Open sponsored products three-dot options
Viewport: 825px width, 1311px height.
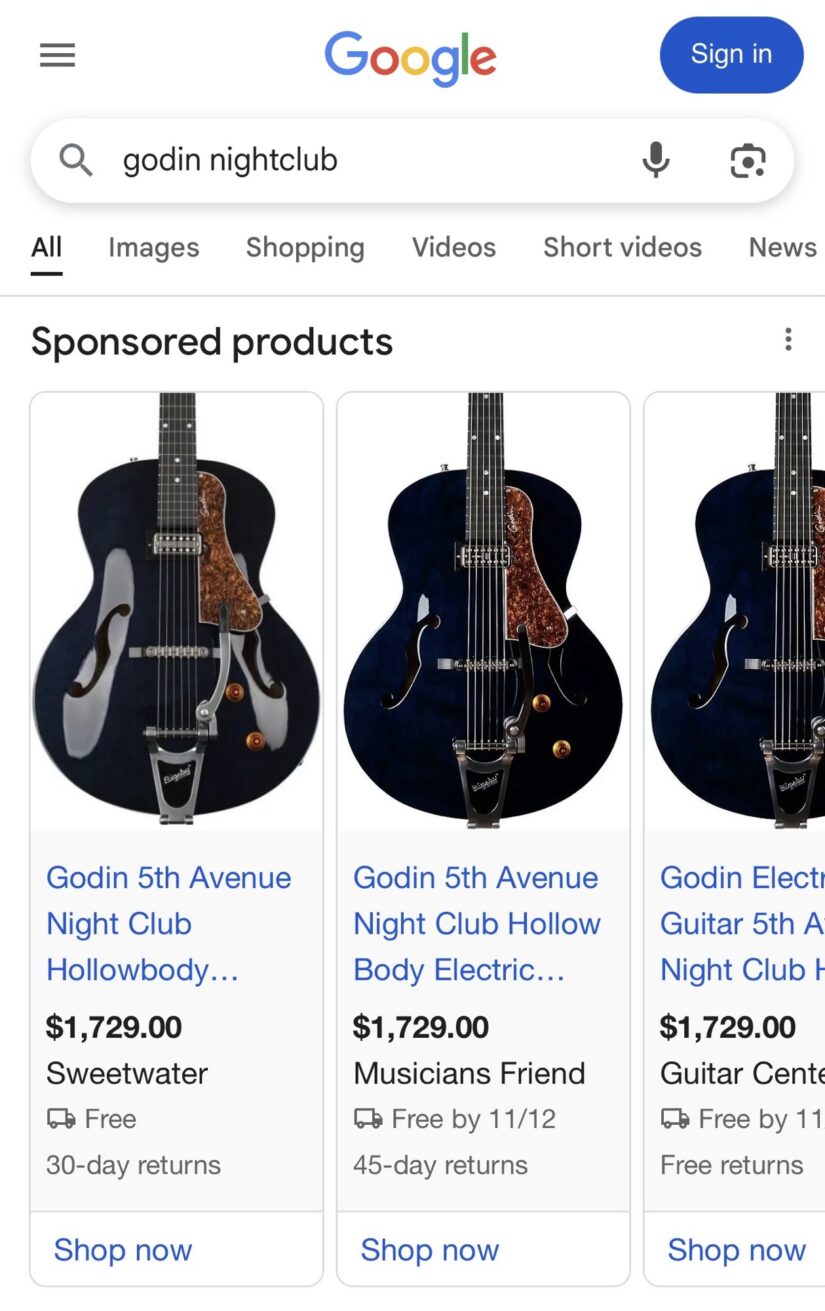(x=788, y=340)
